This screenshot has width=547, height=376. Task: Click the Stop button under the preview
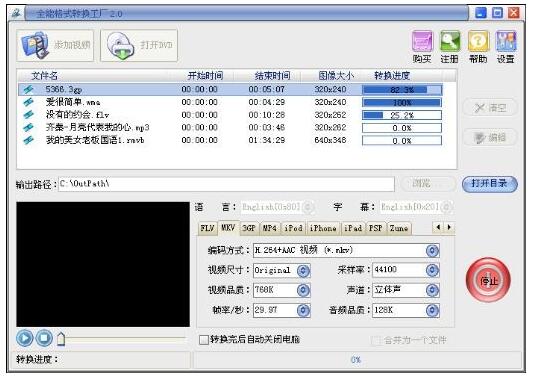pyautogui.click(x=44, y=338)
